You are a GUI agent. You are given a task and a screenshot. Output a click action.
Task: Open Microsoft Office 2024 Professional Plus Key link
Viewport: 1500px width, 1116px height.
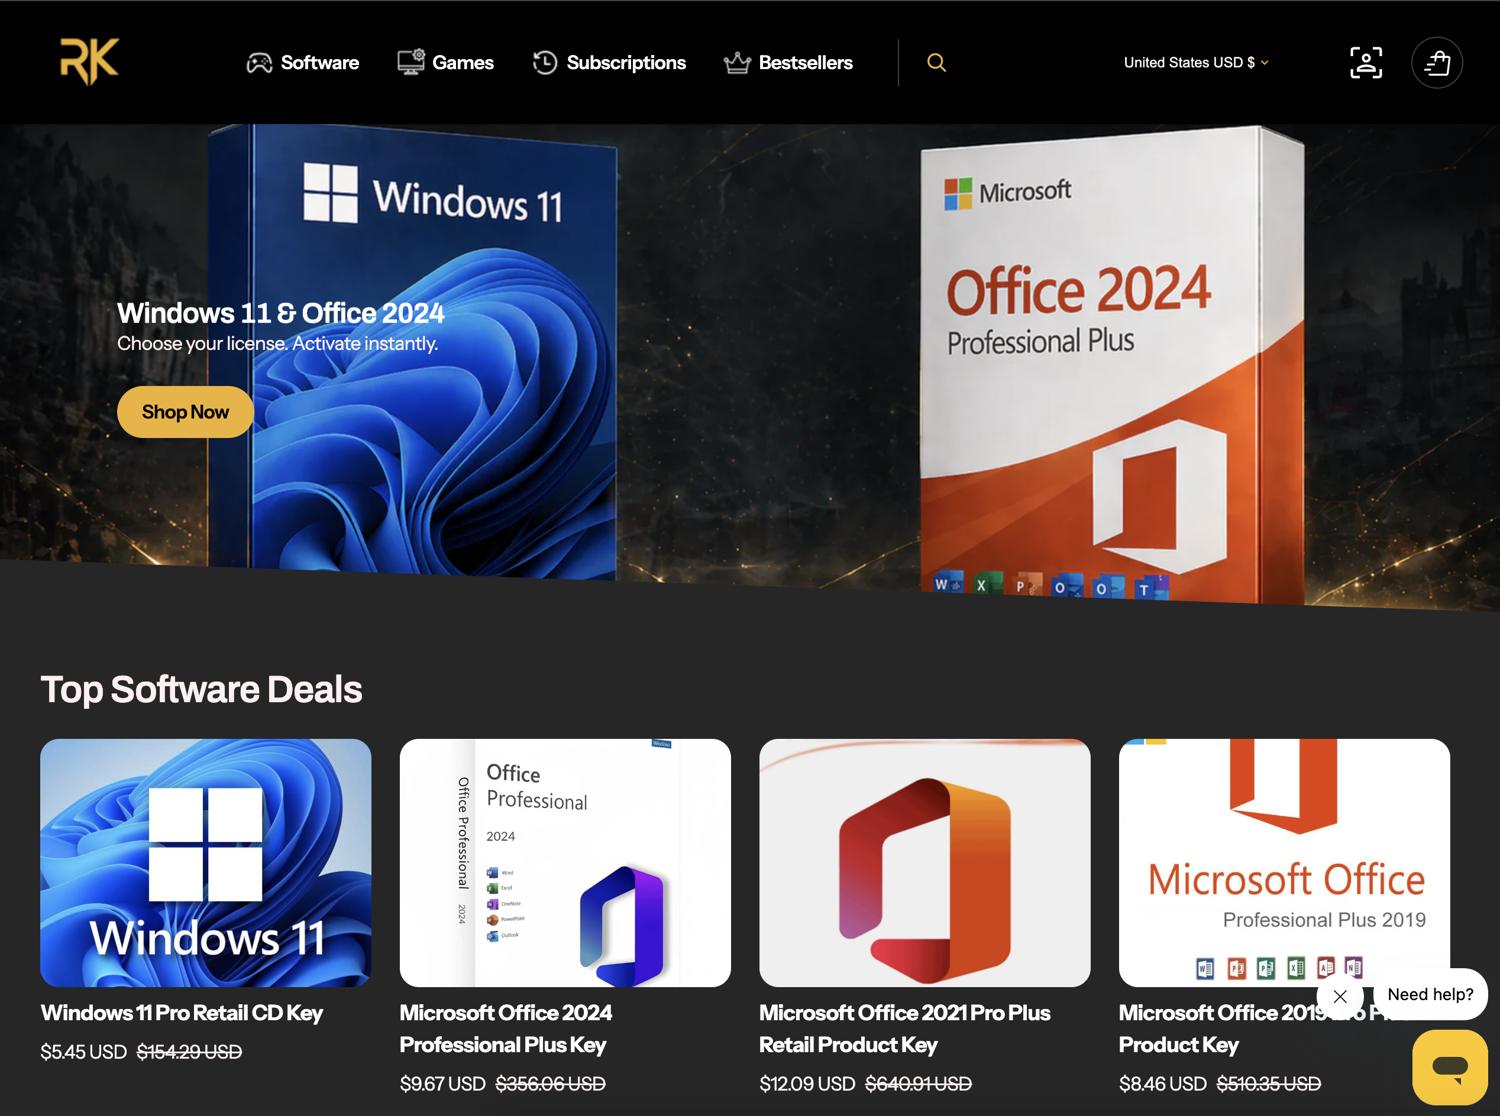coord(506,1029)
